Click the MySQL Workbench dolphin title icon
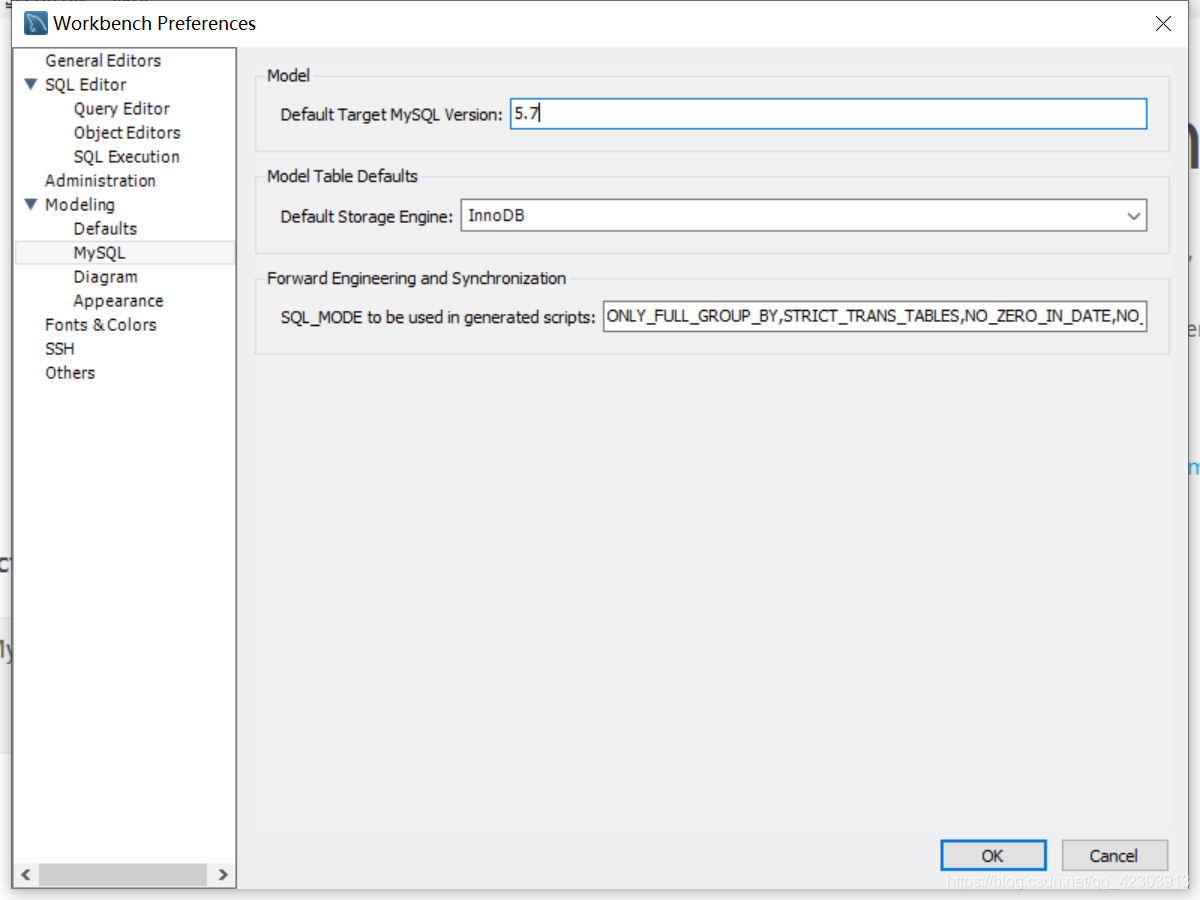The image size is (1200, 900). 36,23
